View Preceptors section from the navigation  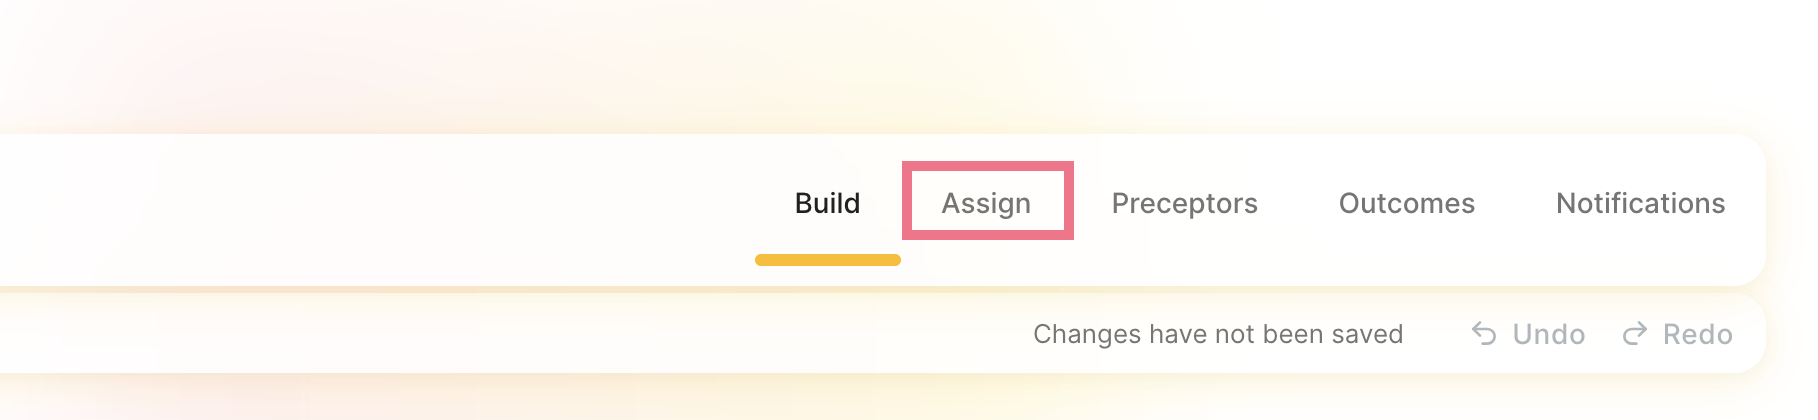pos(1184,203)
